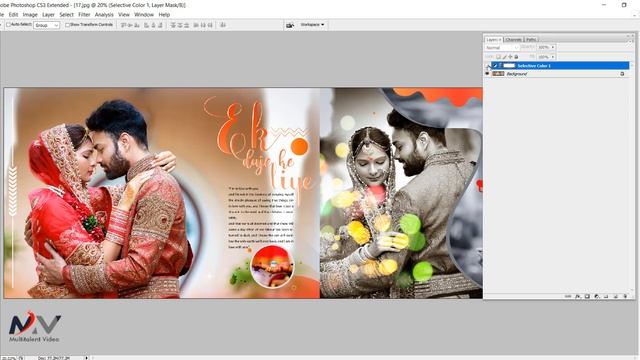Screen dimensions: 640x360
Task: Align vertical centers in the options bar
Action: tap(131, 25)
